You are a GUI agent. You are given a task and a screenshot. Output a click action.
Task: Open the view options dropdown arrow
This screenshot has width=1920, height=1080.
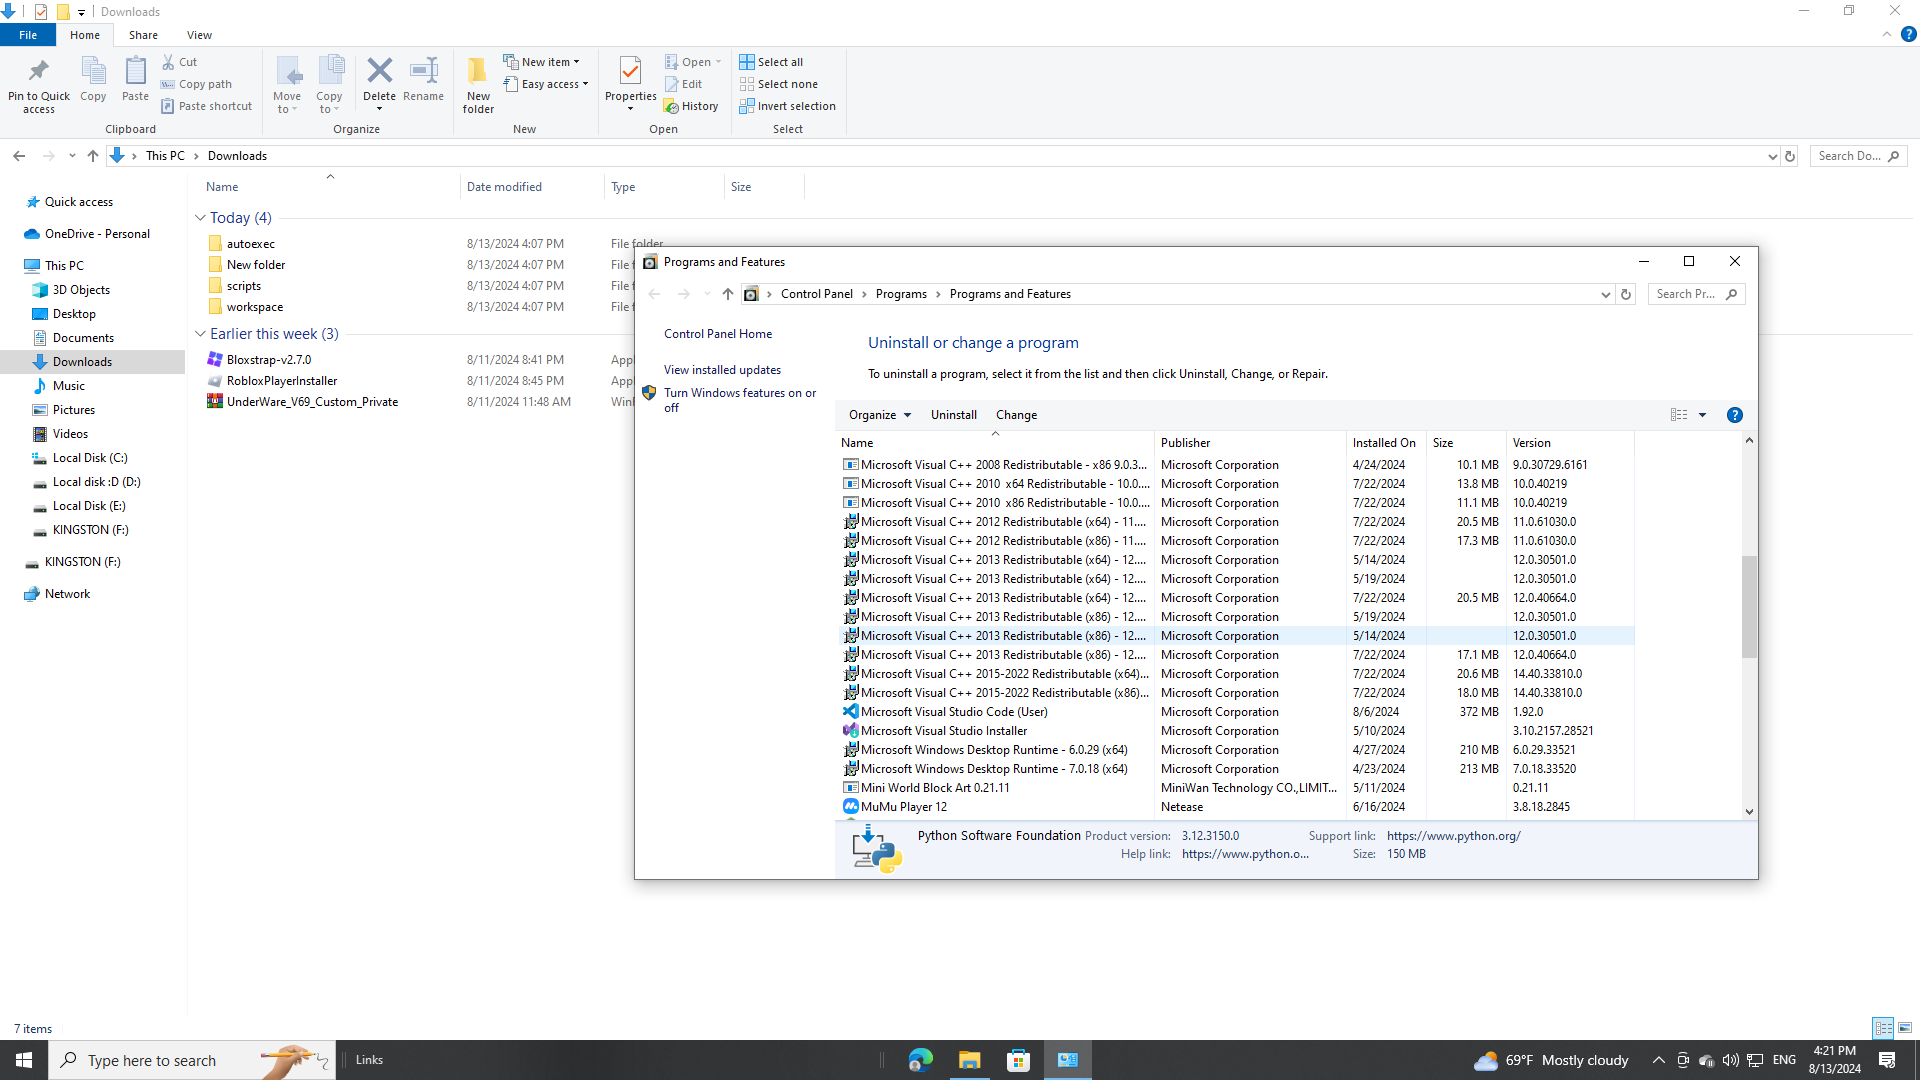pyautogui.click(x=1702, y=415)
